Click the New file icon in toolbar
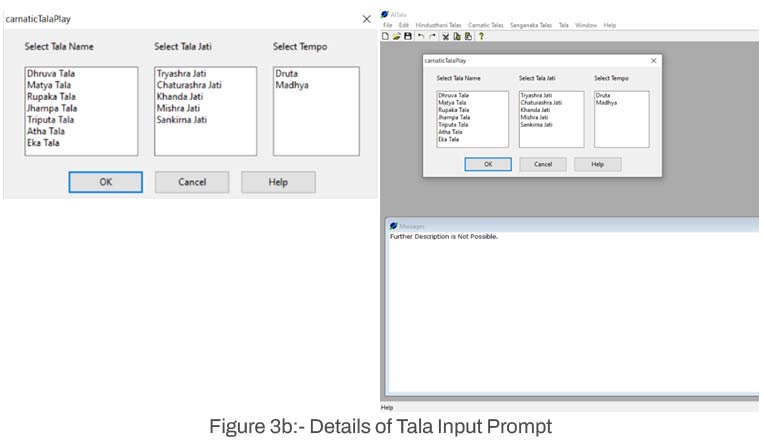This screenshot has width=763, height=442. [386, 36]
